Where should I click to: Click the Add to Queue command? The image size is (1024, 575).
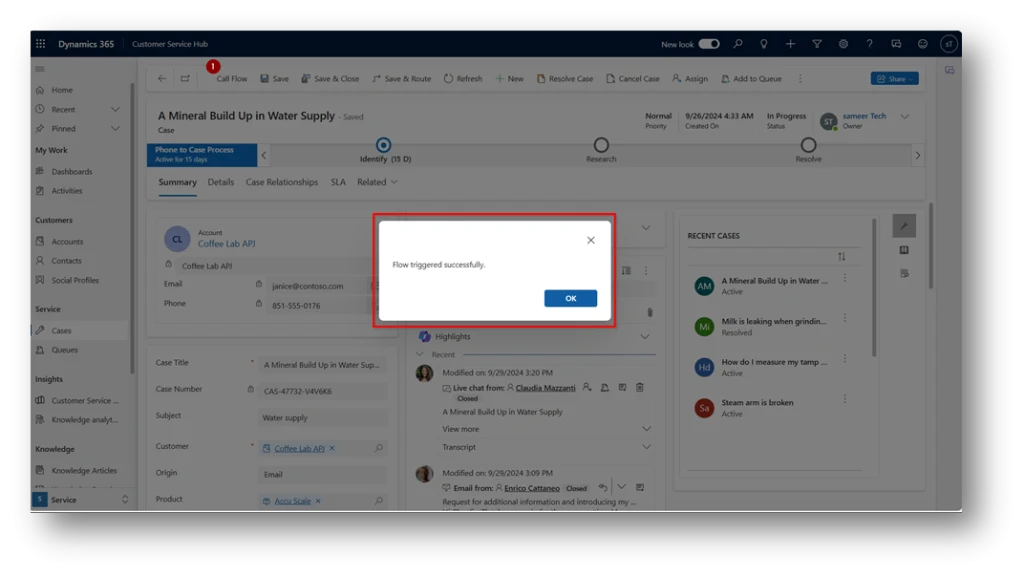(751, 79)
